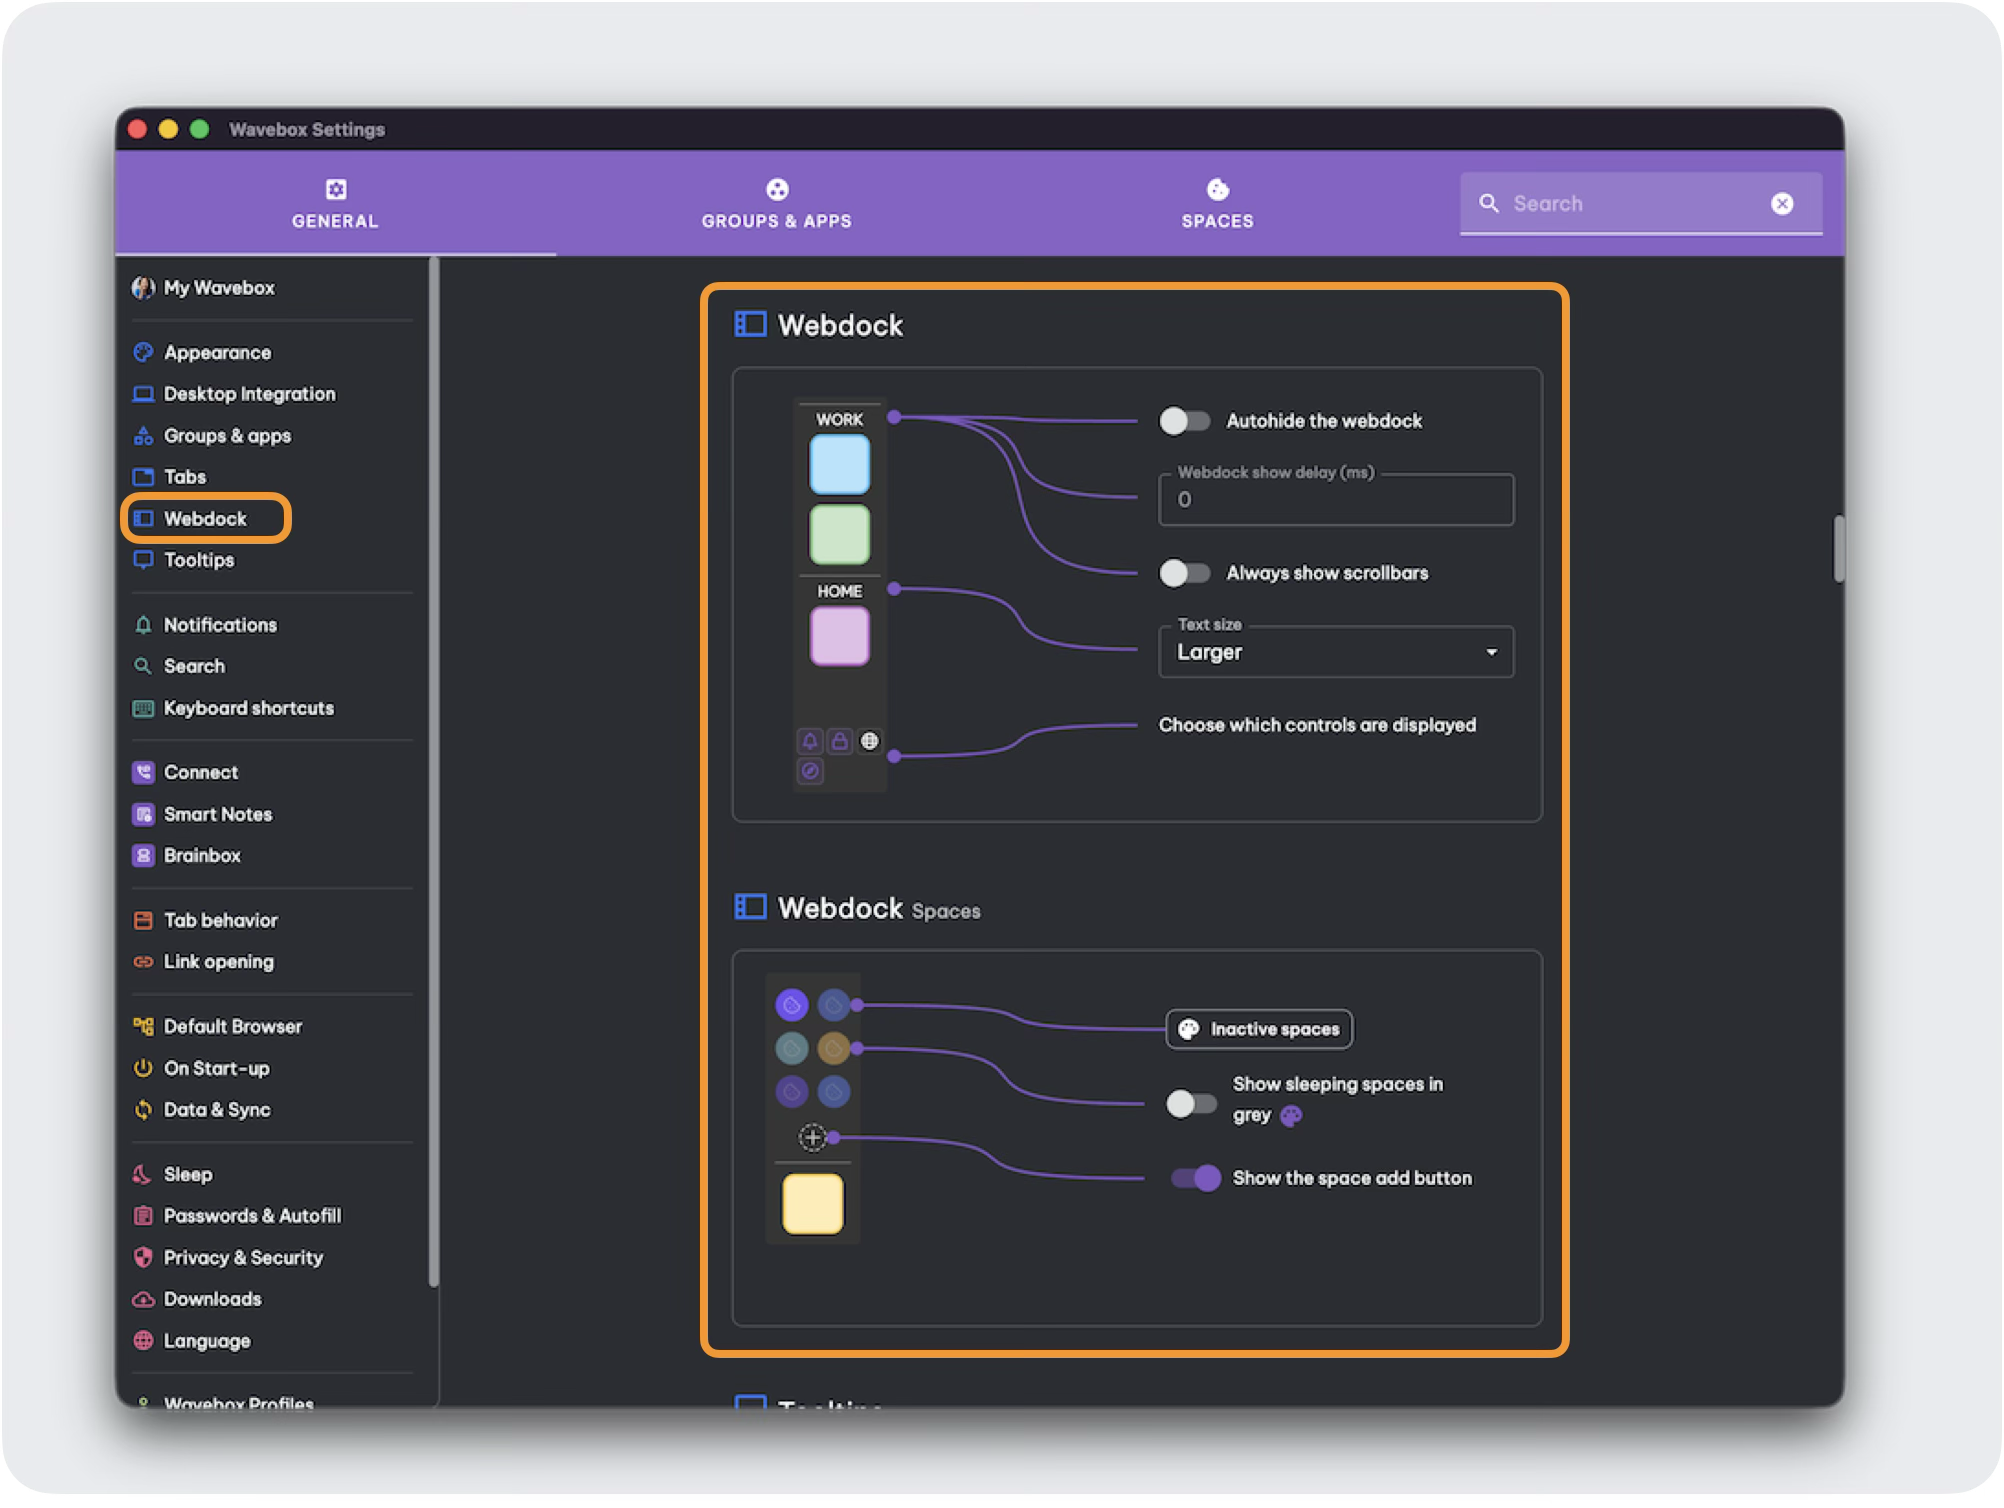
Task: Clear the search field with X icon
Action: coord(1782,204)
